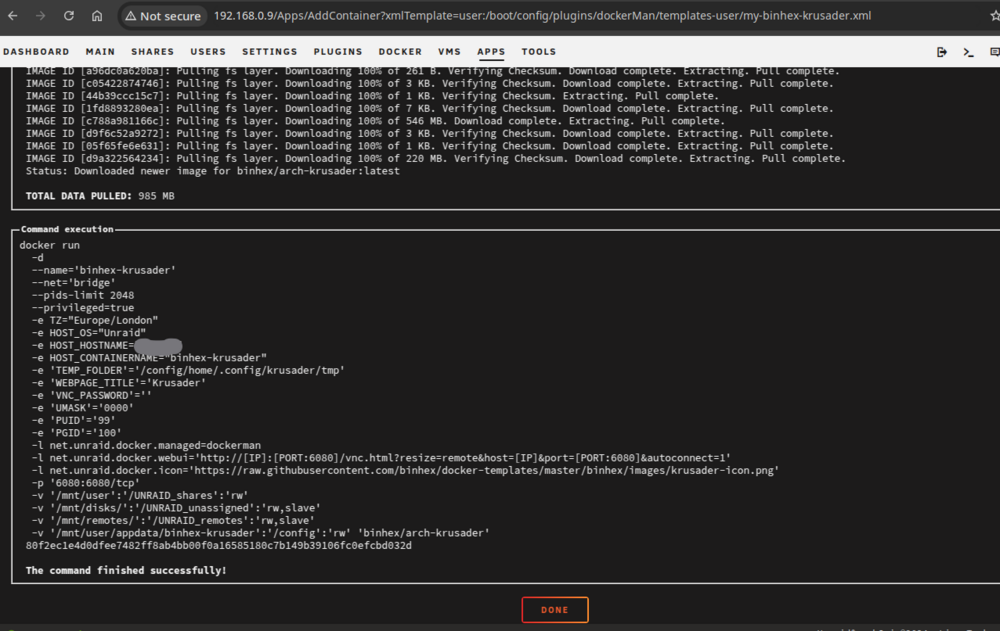Click the Unraid logout icon
The image size is (1000, 631).
(941, 52)
